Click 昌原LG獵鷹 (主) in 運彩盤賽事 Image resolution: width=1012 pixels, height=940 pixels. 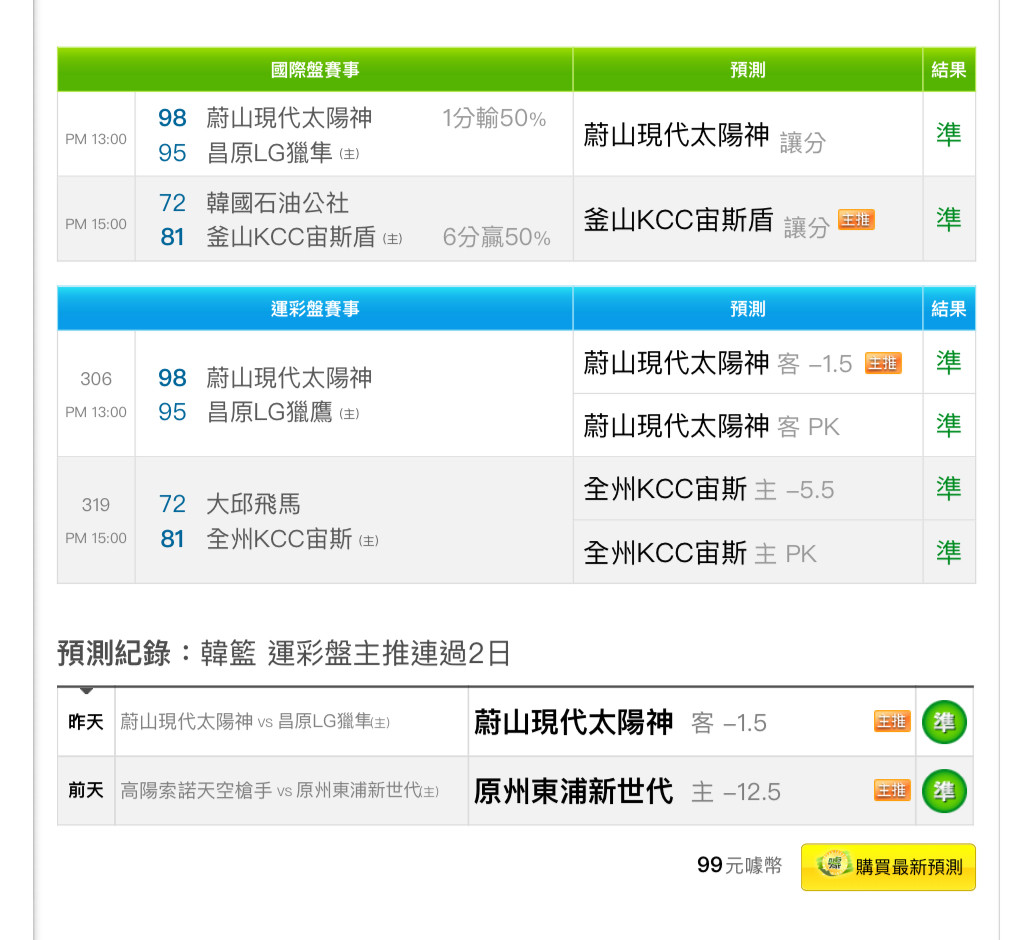coord(283,412)
